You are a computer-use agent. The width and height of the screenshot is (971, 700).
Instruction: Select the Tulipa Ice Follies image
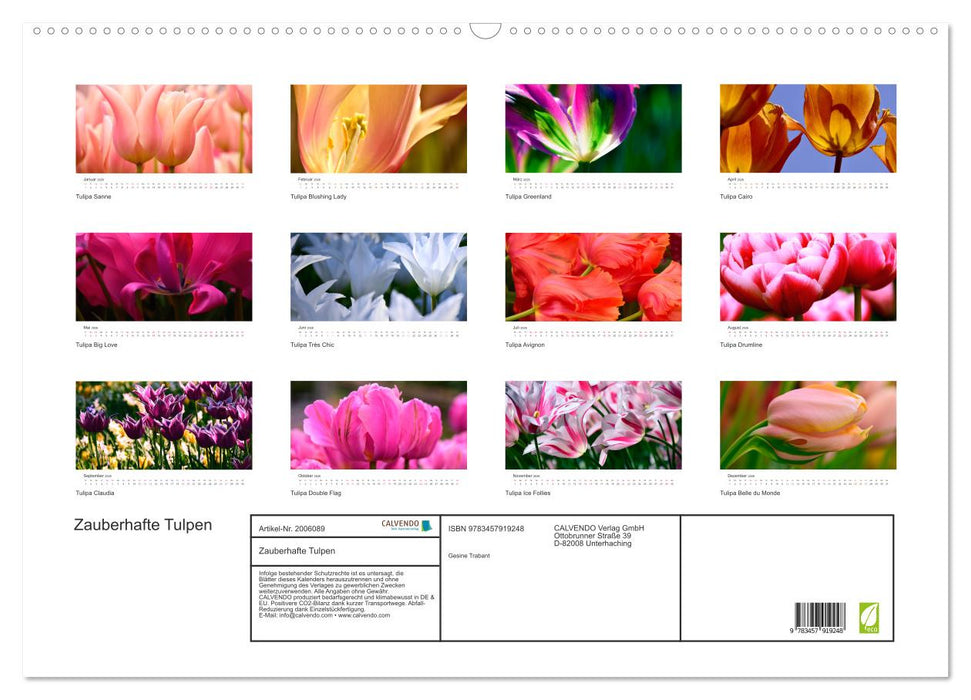[592, 424]
